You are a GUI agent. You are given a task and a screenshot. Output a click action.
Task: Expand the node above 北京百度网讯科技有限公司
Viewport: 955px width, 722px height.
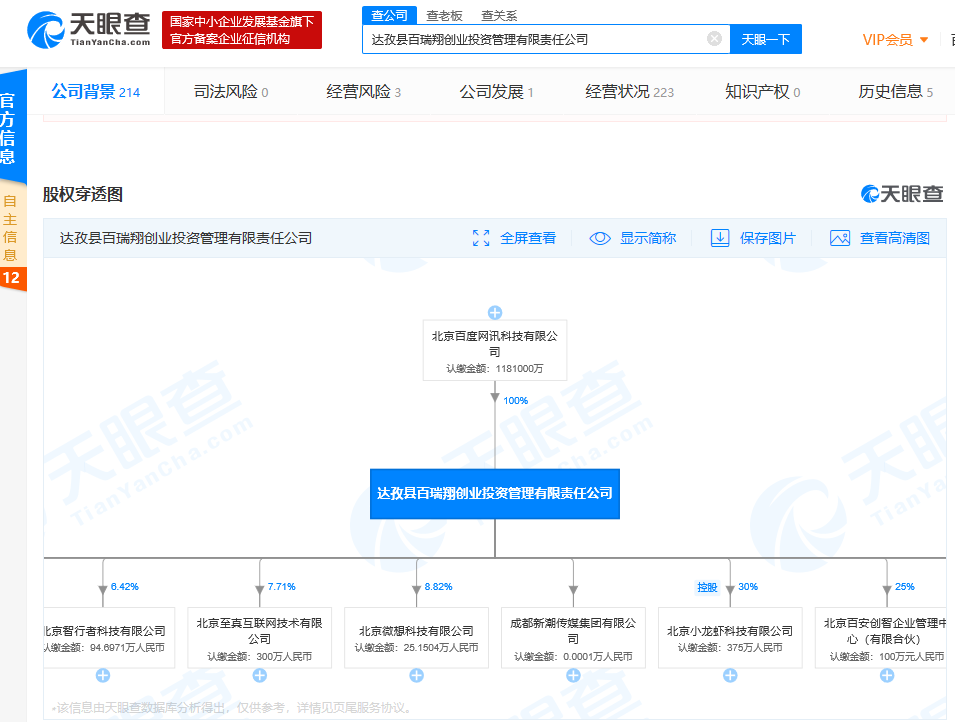[x=495, y=312]
